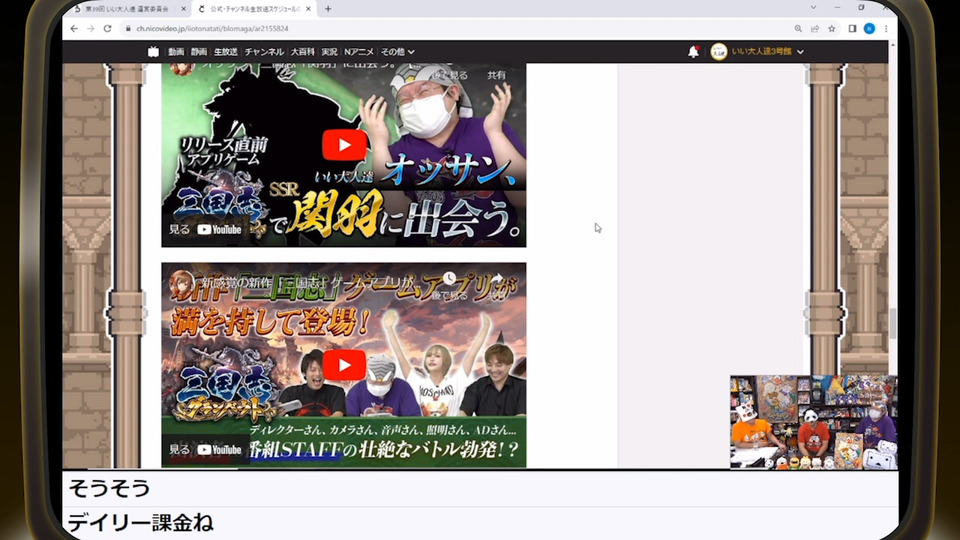
Task: Open 見る YouTube link on 満を持して登場 video
Action: (x=205, y=450)
